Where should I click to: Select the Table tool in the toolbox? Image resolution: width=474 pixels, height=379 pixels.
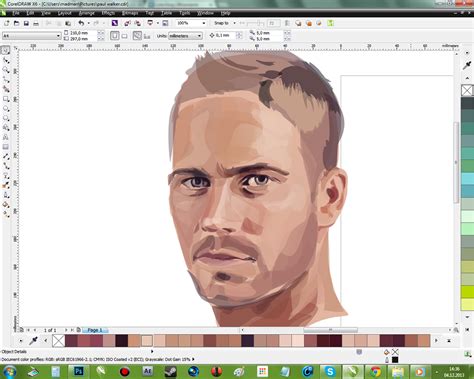coord(6,147)
